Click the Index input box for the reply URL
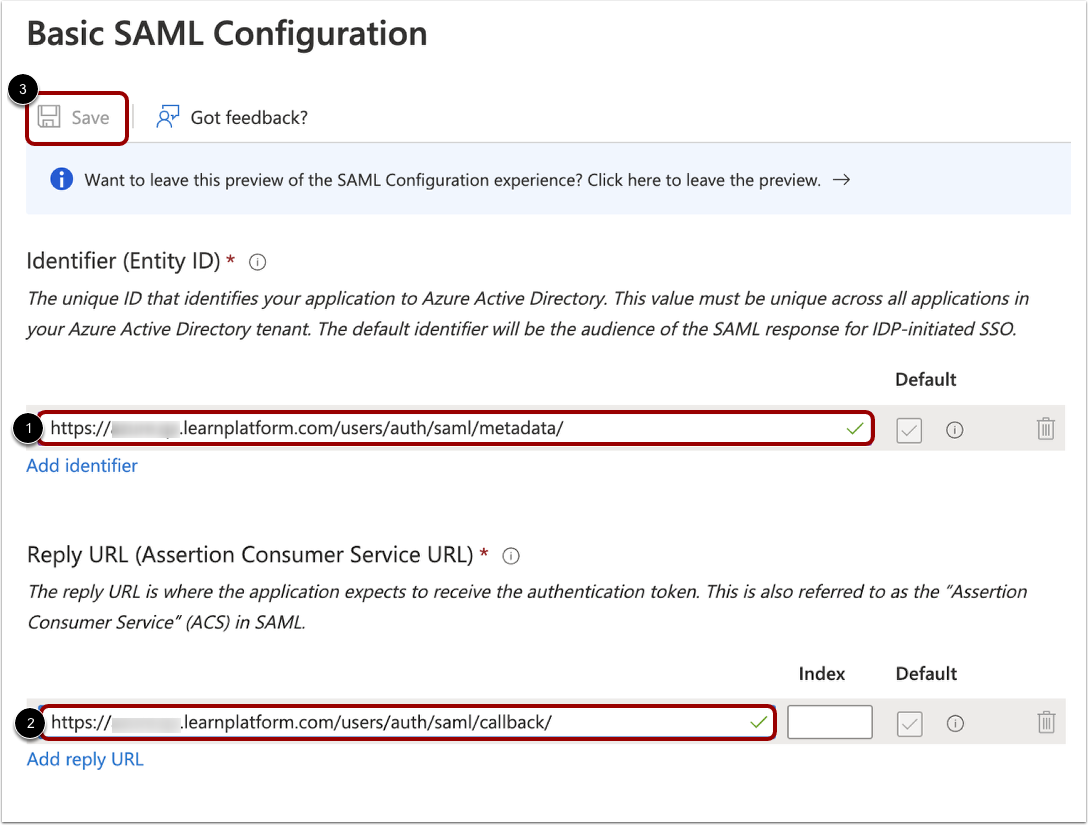 pyautogui.click(x=830, y=722)
